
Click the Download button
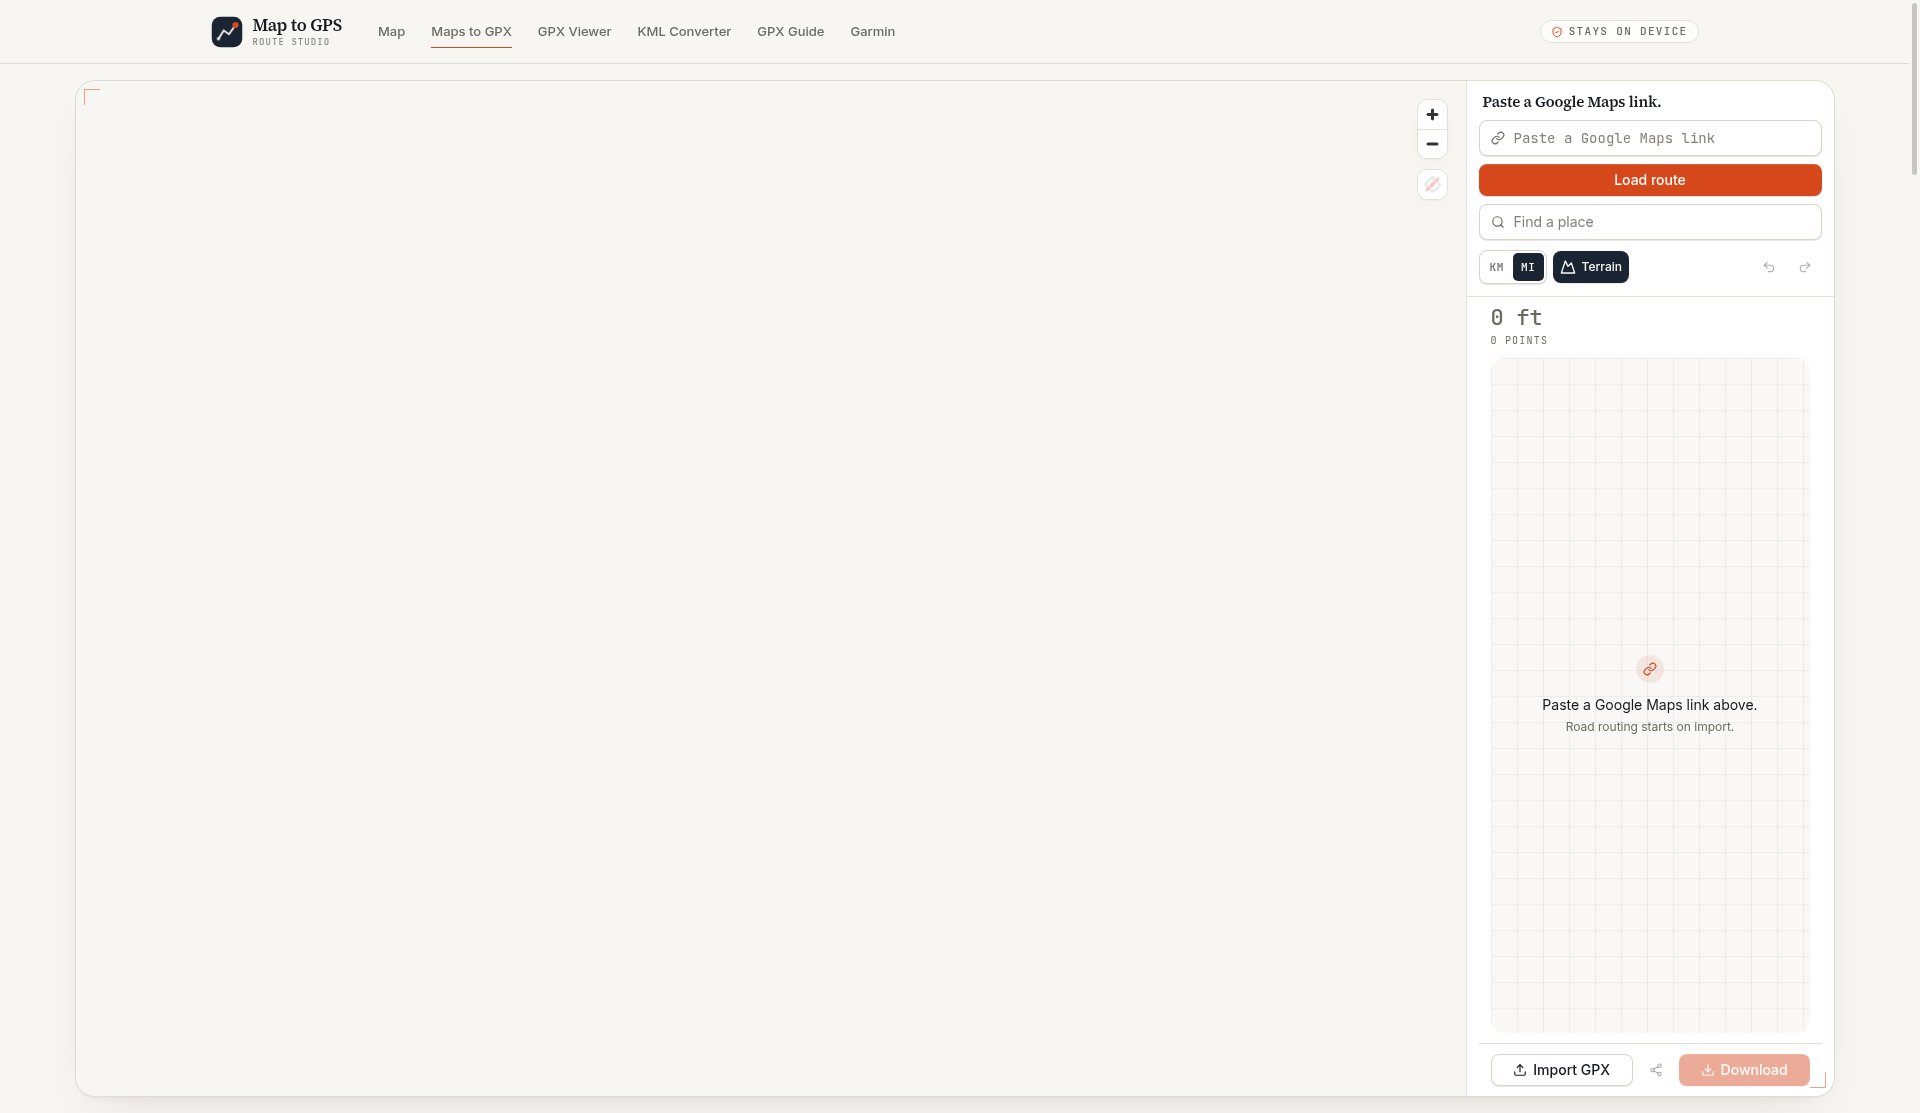coord(1744,1070)
